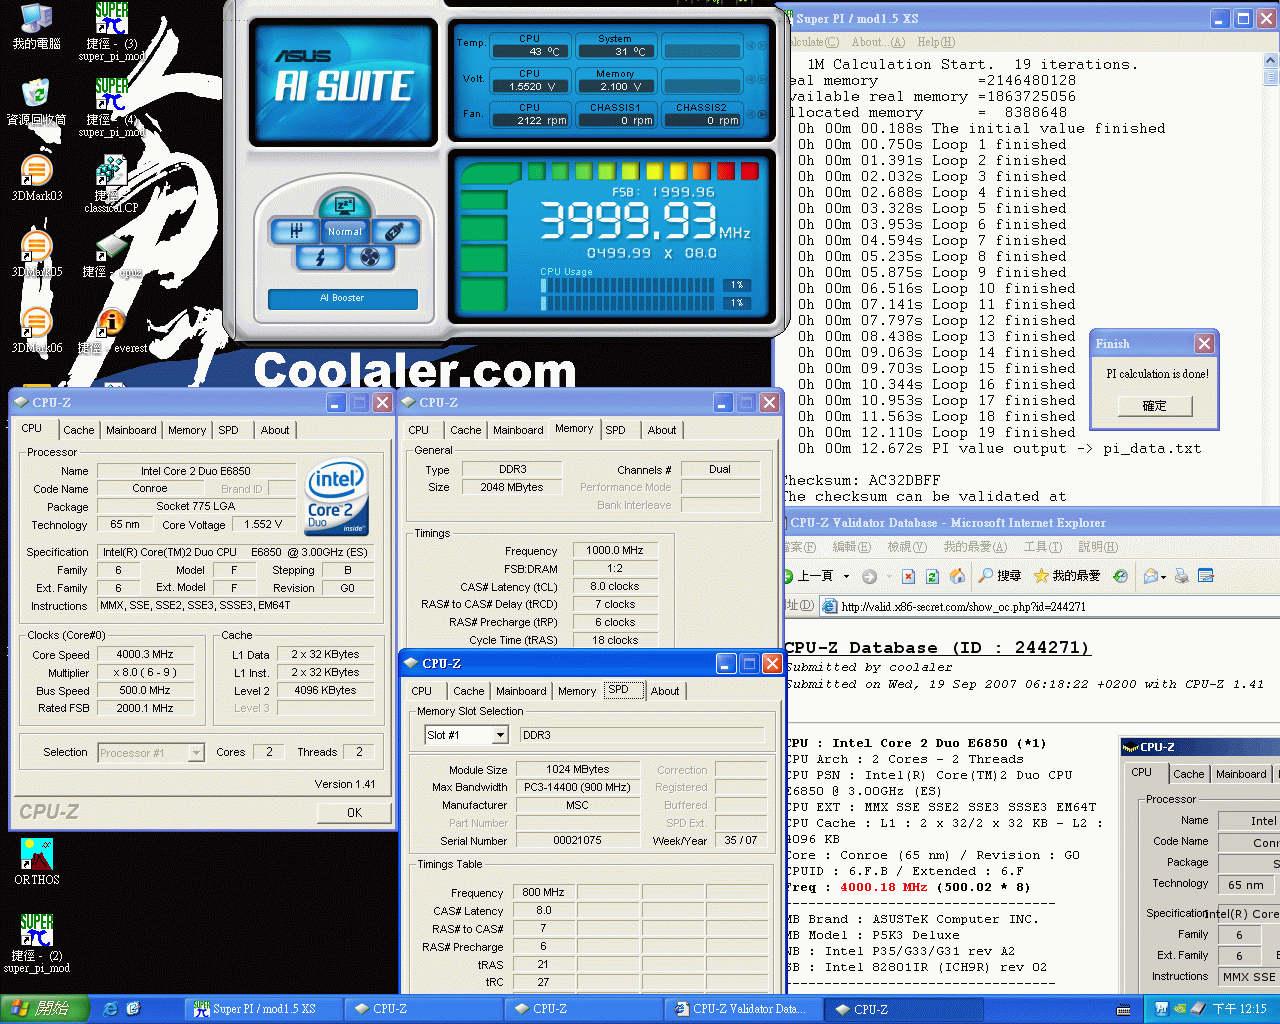The image size is (1280, 1024).
Task: Click Super PI / mod1.5 XS taskbar button
Action: click(264, 1009)
